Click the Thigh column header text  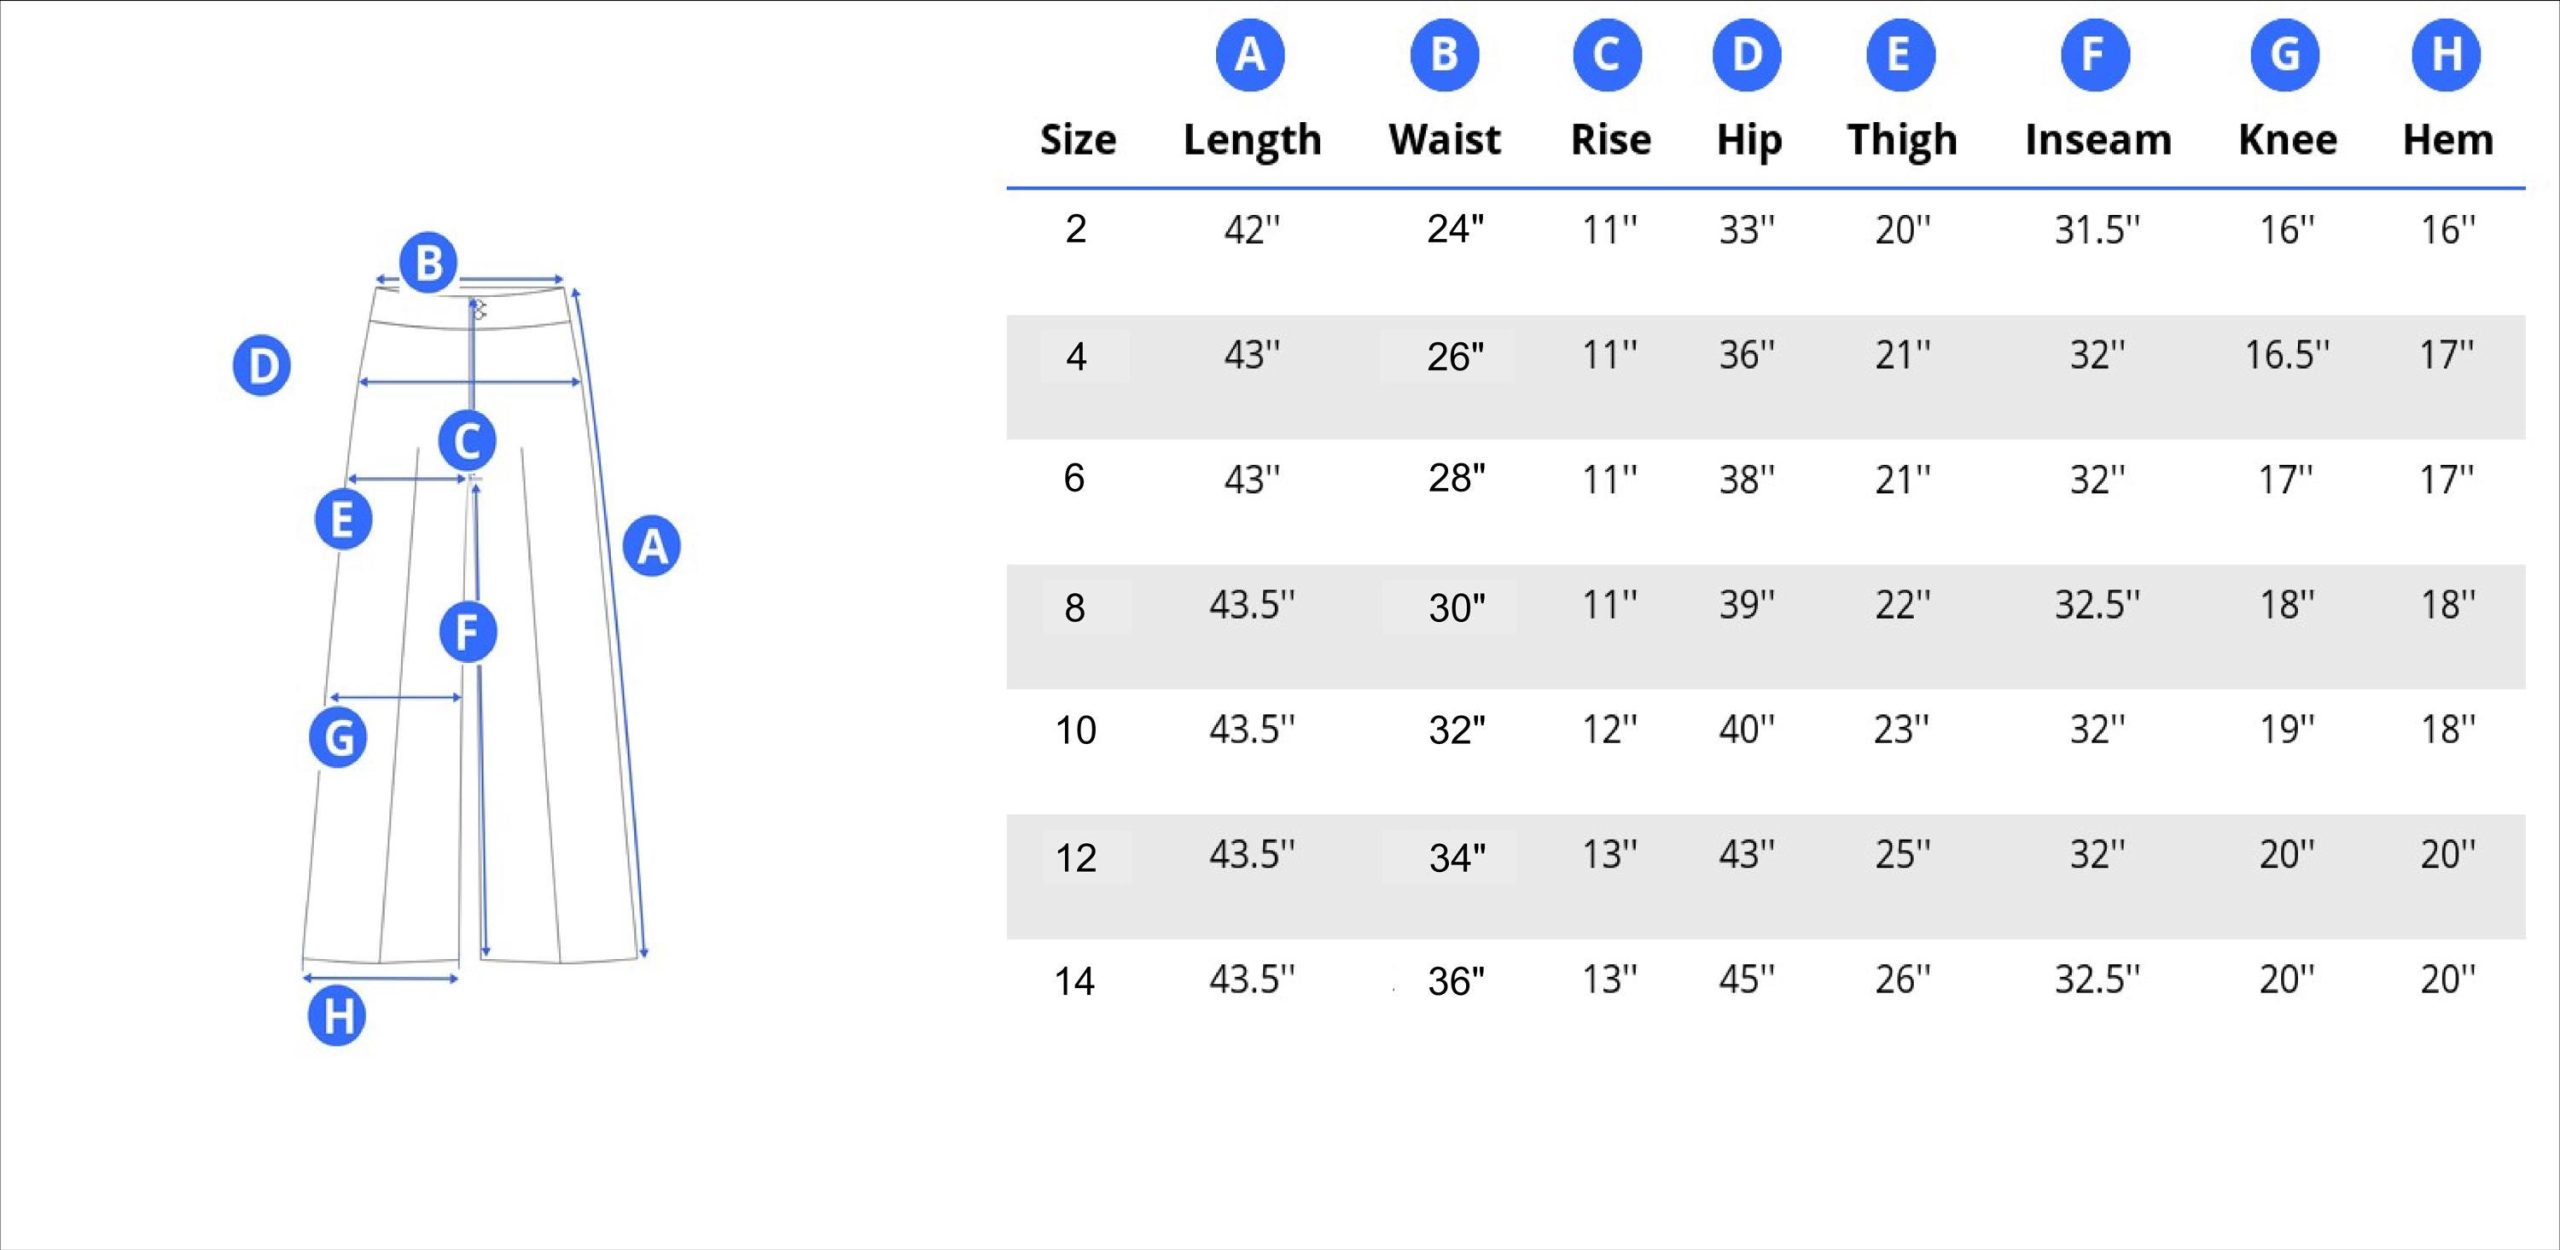coord(1901,140)
